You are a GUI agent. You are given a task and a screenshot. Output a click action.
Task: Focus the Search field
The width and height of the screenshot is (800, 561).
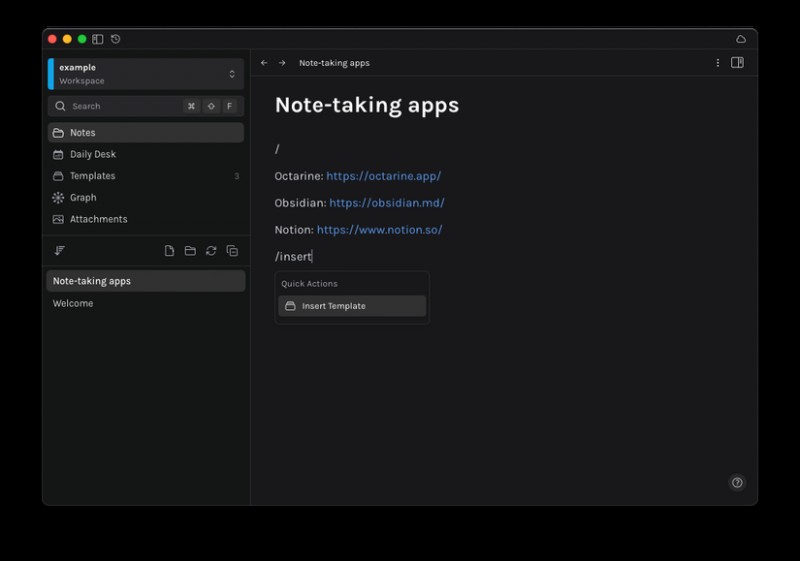pyautogui.click(x=146, y=106)
